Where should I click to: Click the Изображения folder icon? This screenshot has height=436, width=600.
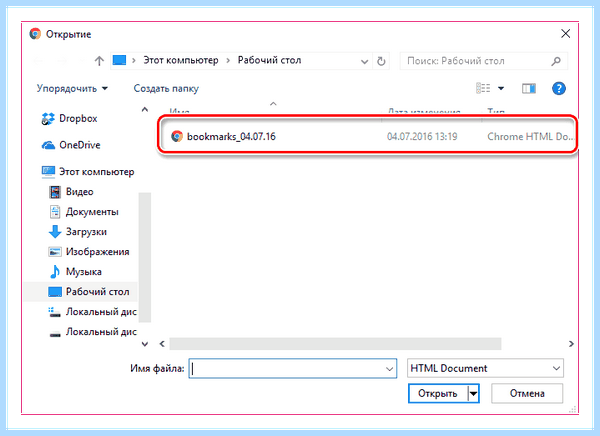55,251
